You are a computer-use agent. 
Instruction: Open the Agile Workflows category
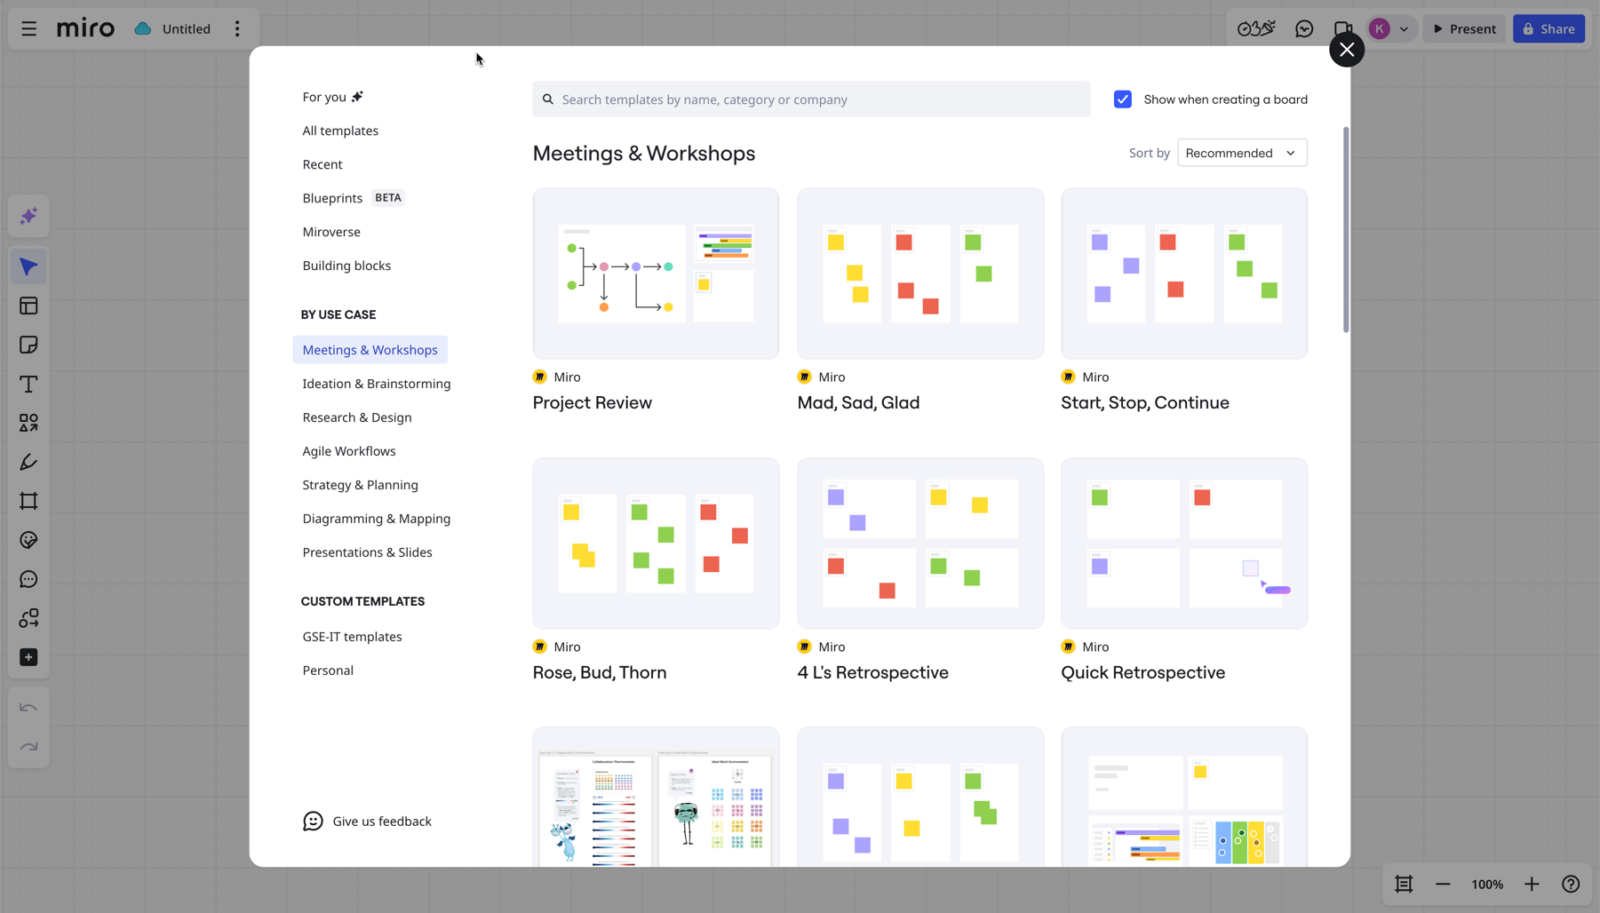tap(349, 451)
